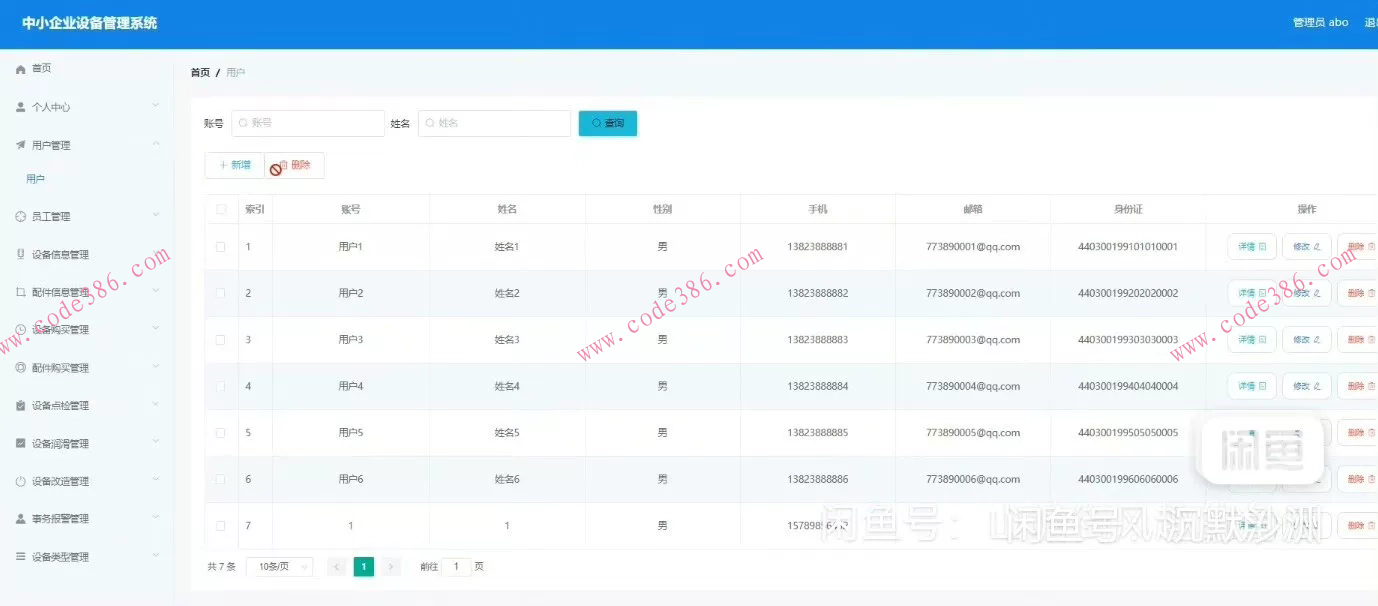This screenshot has height=606, width=1378.
Task: Check the row for 用户6
Action: coord(221,480)
